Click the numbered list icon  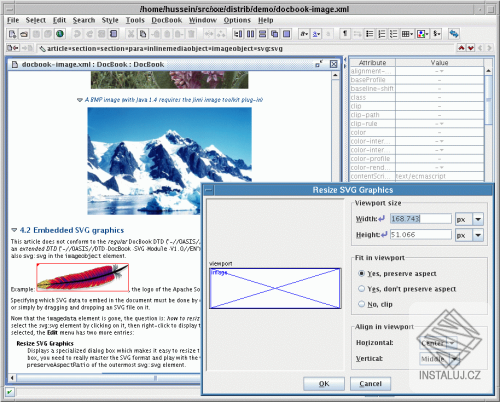(382, 34)
